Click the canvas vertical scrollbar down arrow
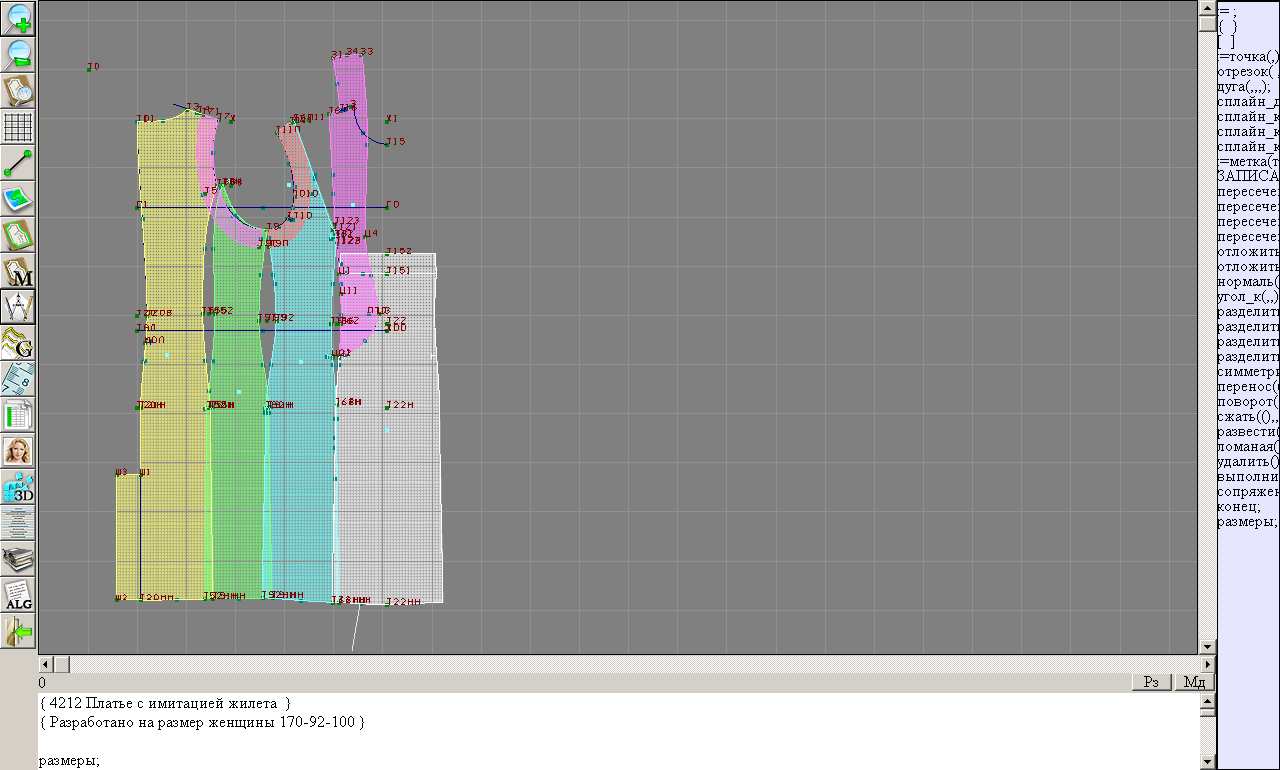 coord(1207,647)
